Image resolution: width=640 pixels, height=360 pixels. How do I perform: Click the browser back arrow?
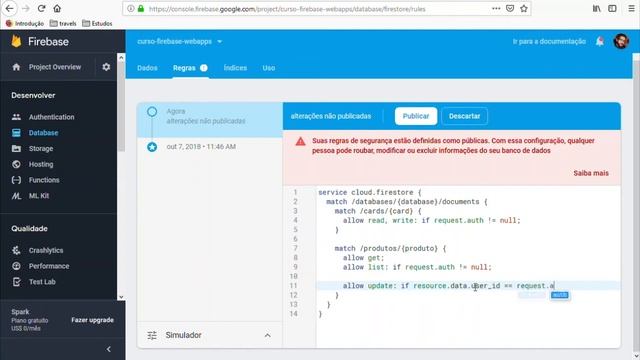9,9
